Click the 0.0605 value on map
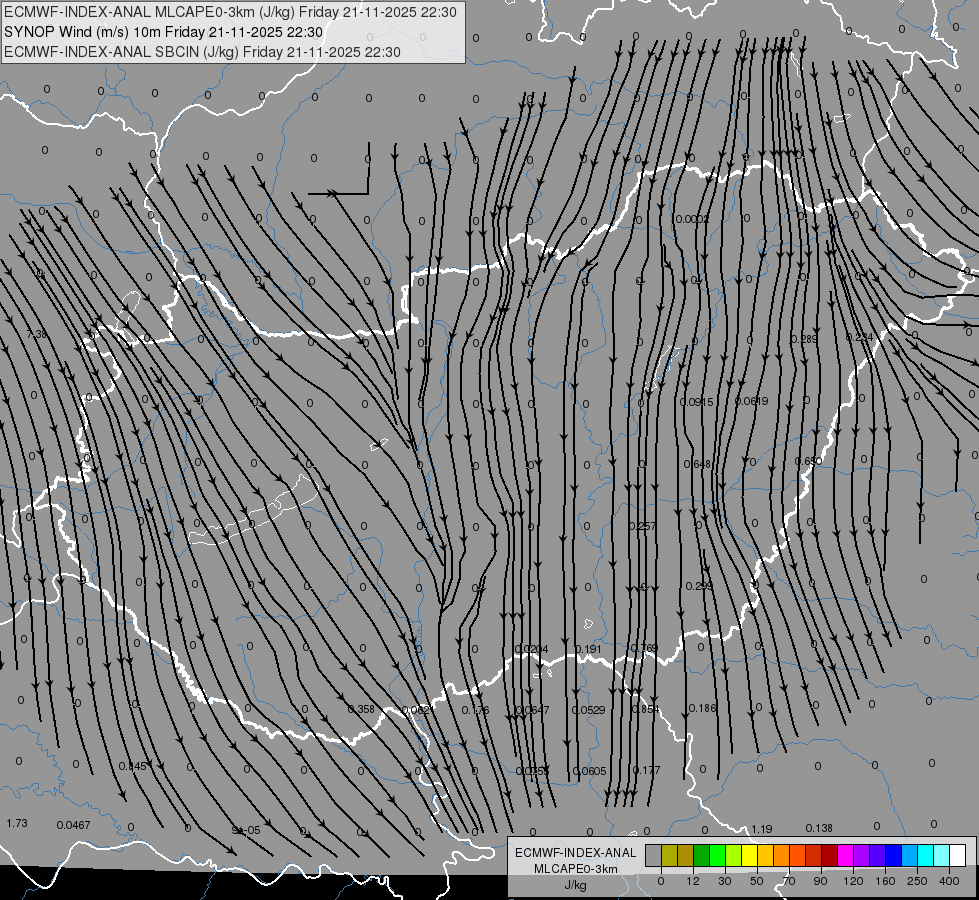This screenshot has height=900, width=979. click(589, 771)
